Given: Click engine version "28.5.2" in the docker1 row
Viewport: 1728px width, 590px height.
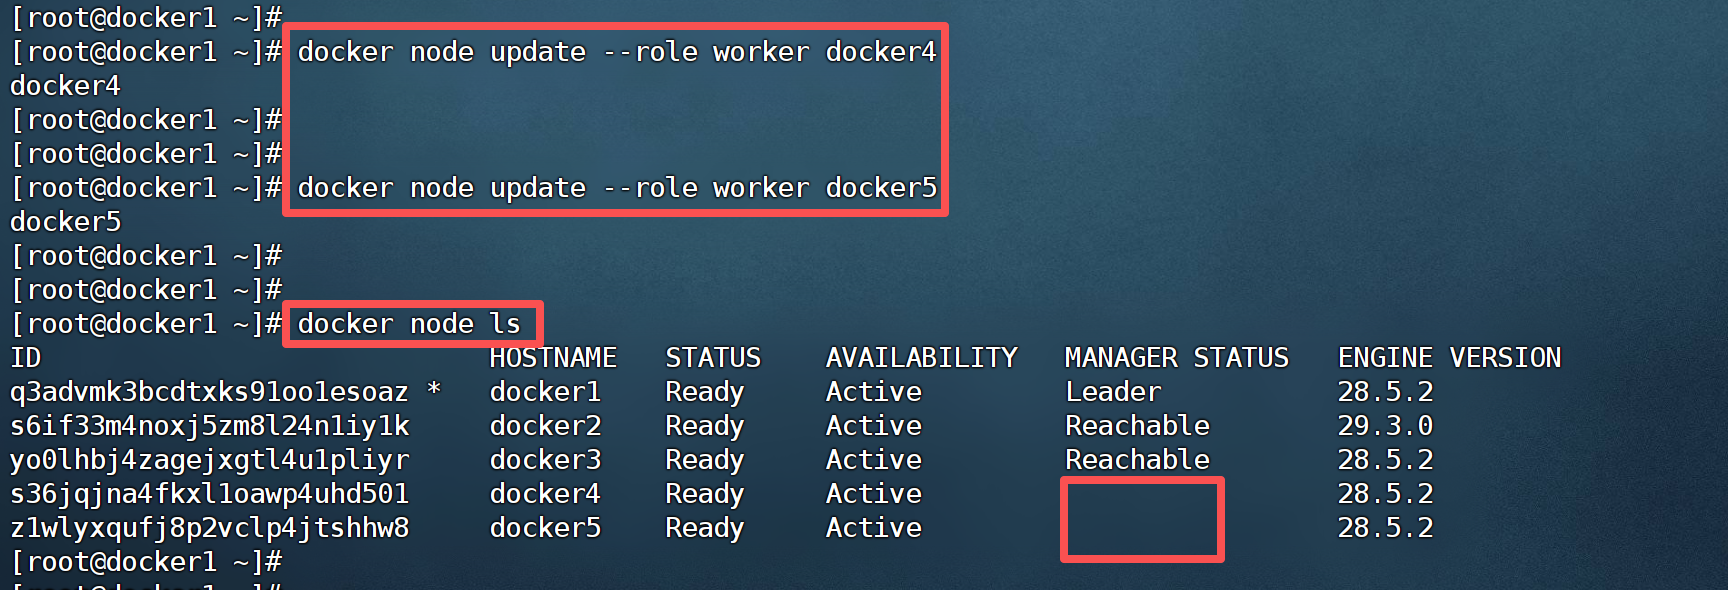Looking at the screenshot, I should point(1385,392).
